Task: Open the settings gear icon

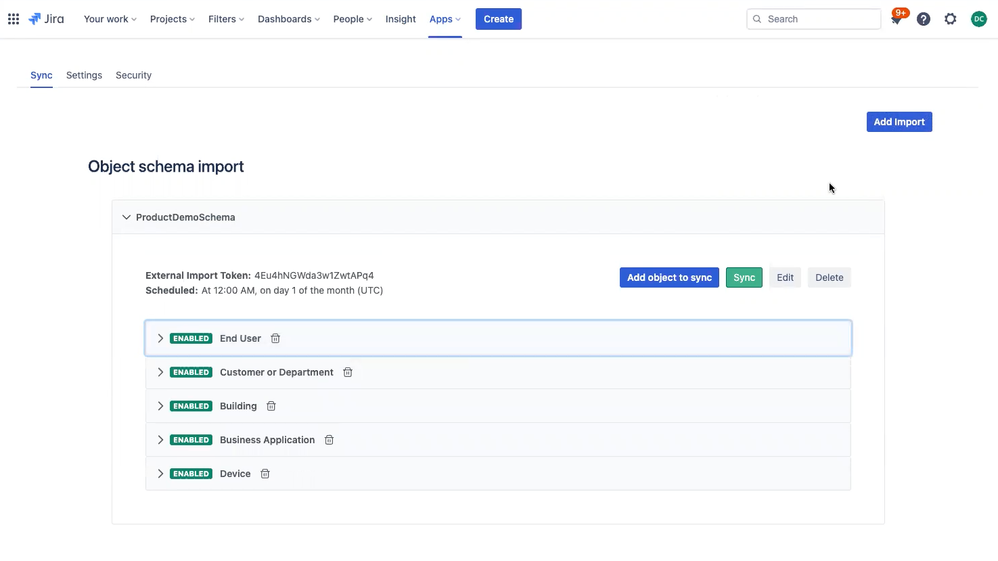Action: 950,19
